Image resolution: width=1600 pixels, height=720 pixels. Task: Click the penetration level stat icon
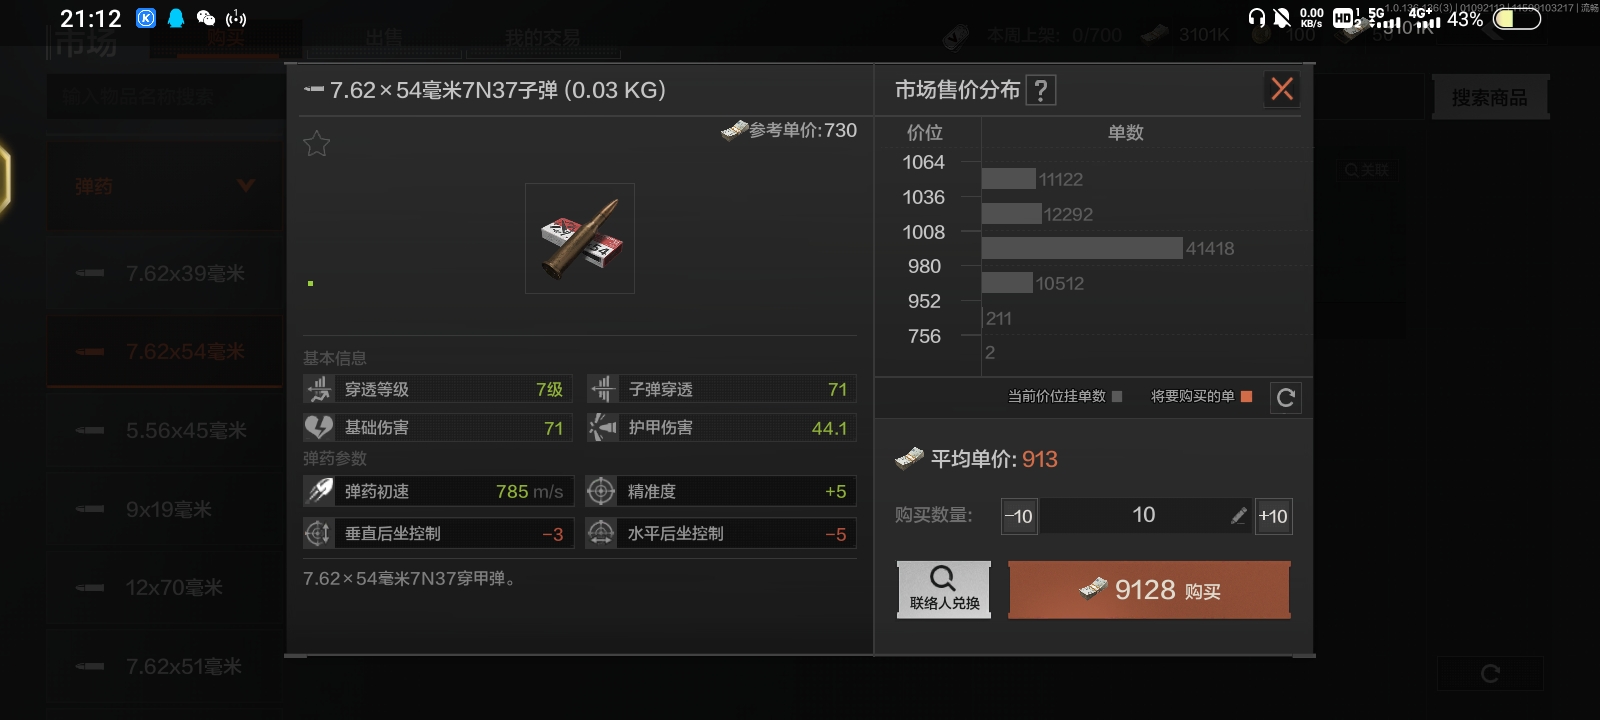pyautogui.click(x=319, y=389)
